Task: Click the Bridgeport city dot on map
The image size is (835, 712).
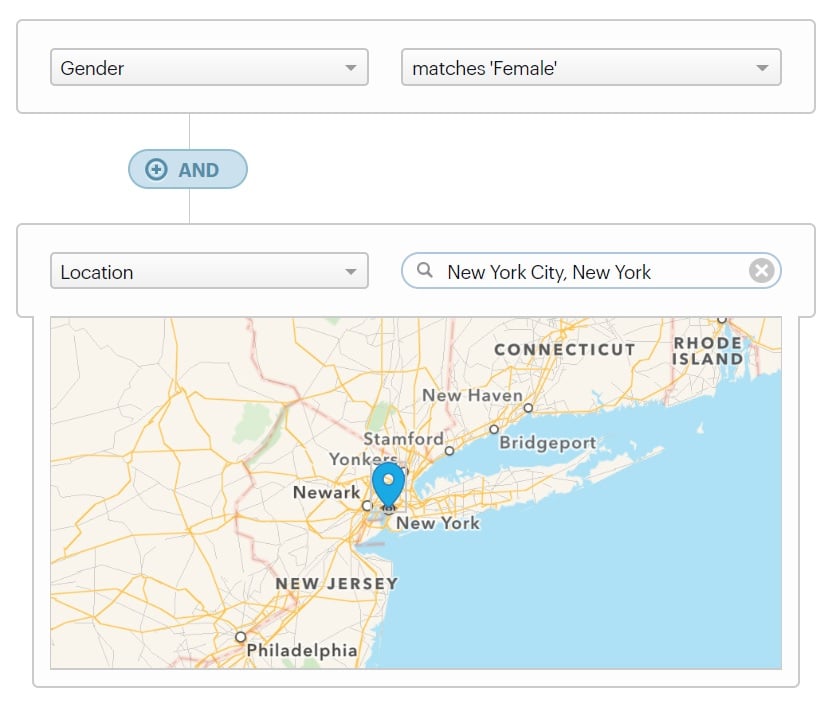Action: (494, 429)
